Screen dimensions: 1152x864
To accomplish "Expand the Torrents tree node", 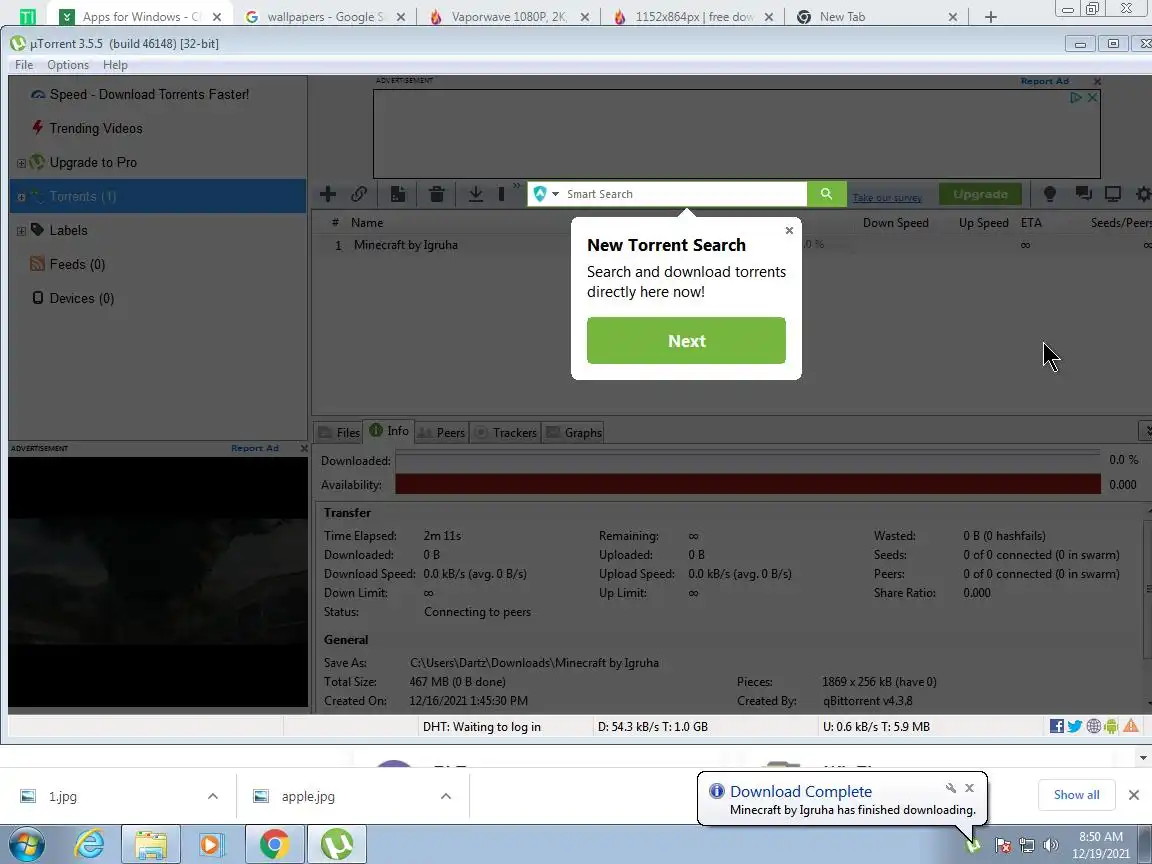I will (x=21, y=197).
